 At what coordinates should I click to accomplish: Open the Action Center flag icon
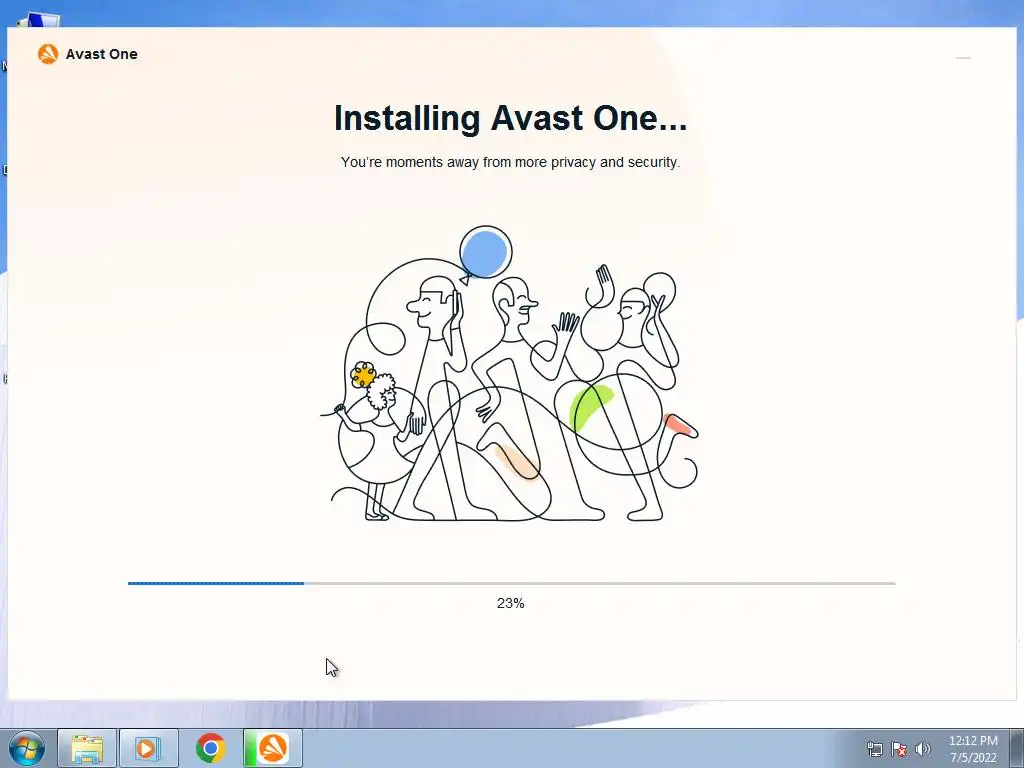(899, 749)
